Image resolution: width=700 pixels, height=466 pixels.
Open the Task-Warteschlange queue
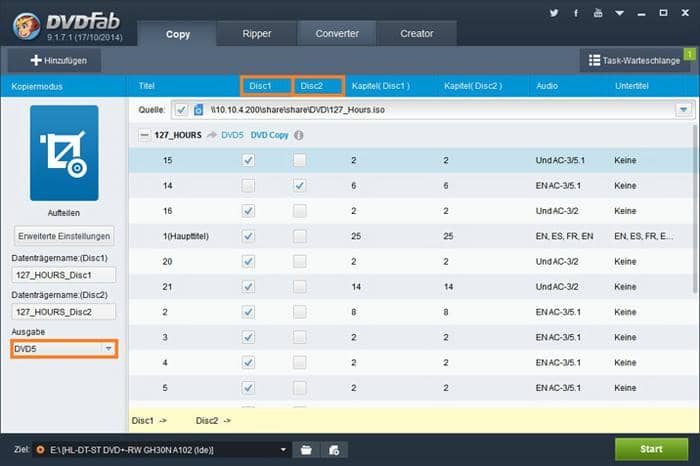click(635, 60)
